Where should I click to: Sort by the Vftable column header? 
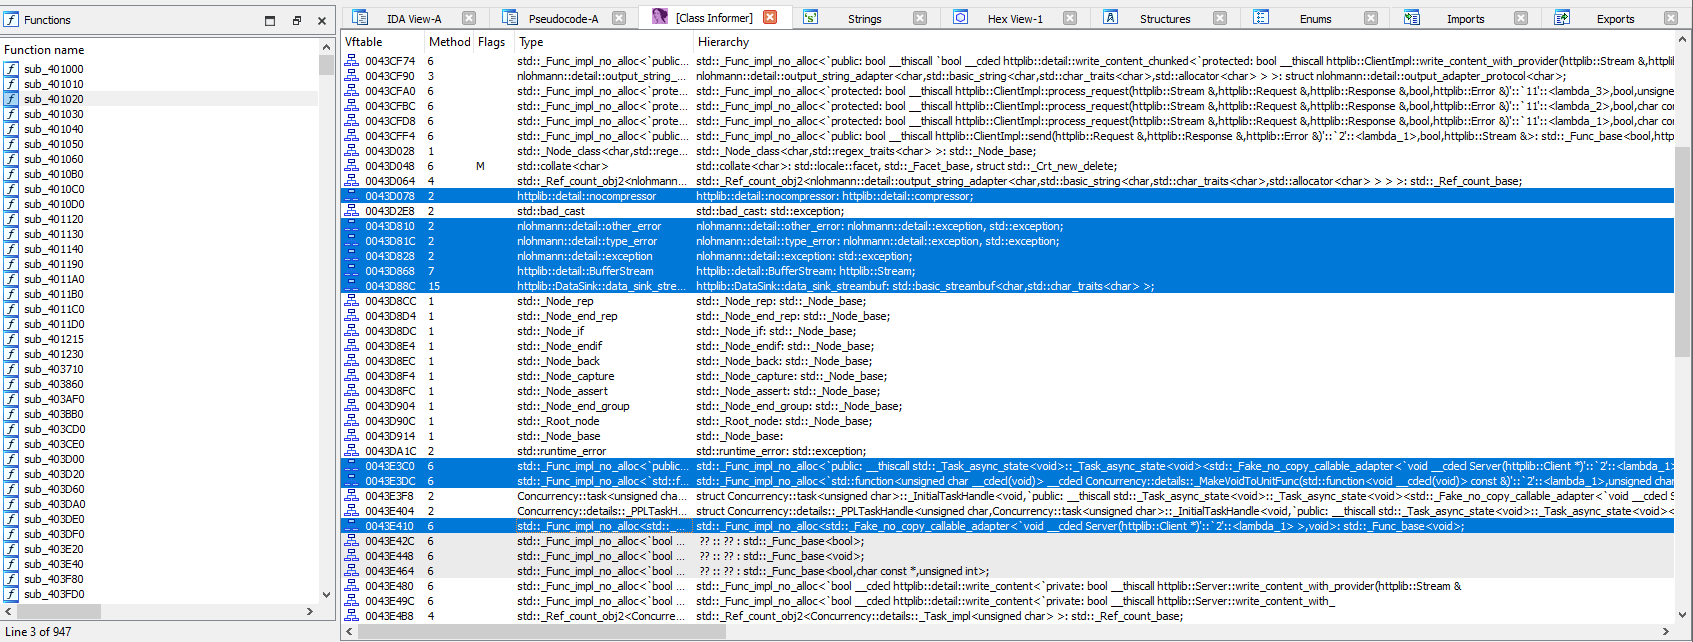tap(364, 42)
